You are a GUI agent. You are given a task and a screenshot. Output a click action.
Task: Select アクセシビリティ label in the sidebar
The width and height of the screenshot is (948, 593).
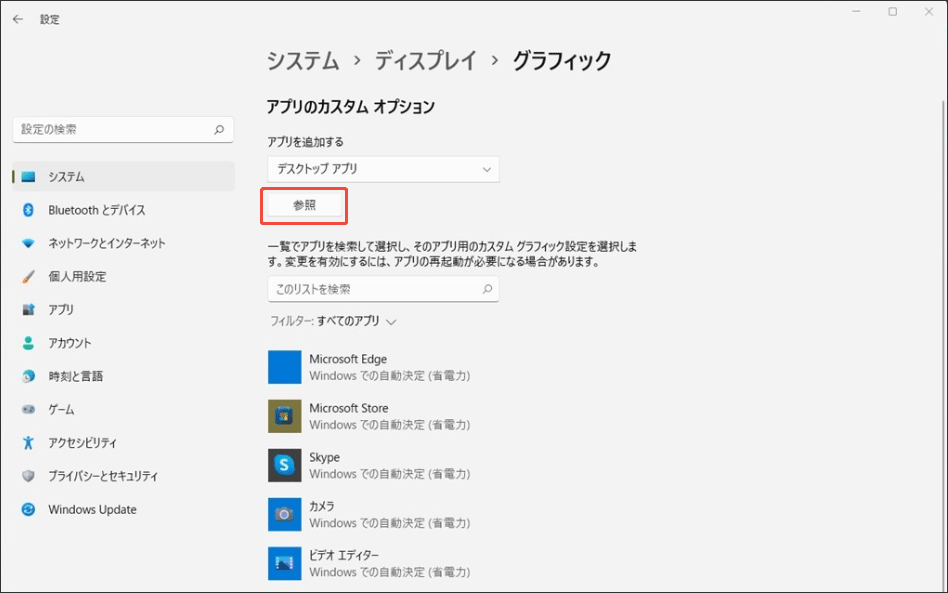(83, 443)
